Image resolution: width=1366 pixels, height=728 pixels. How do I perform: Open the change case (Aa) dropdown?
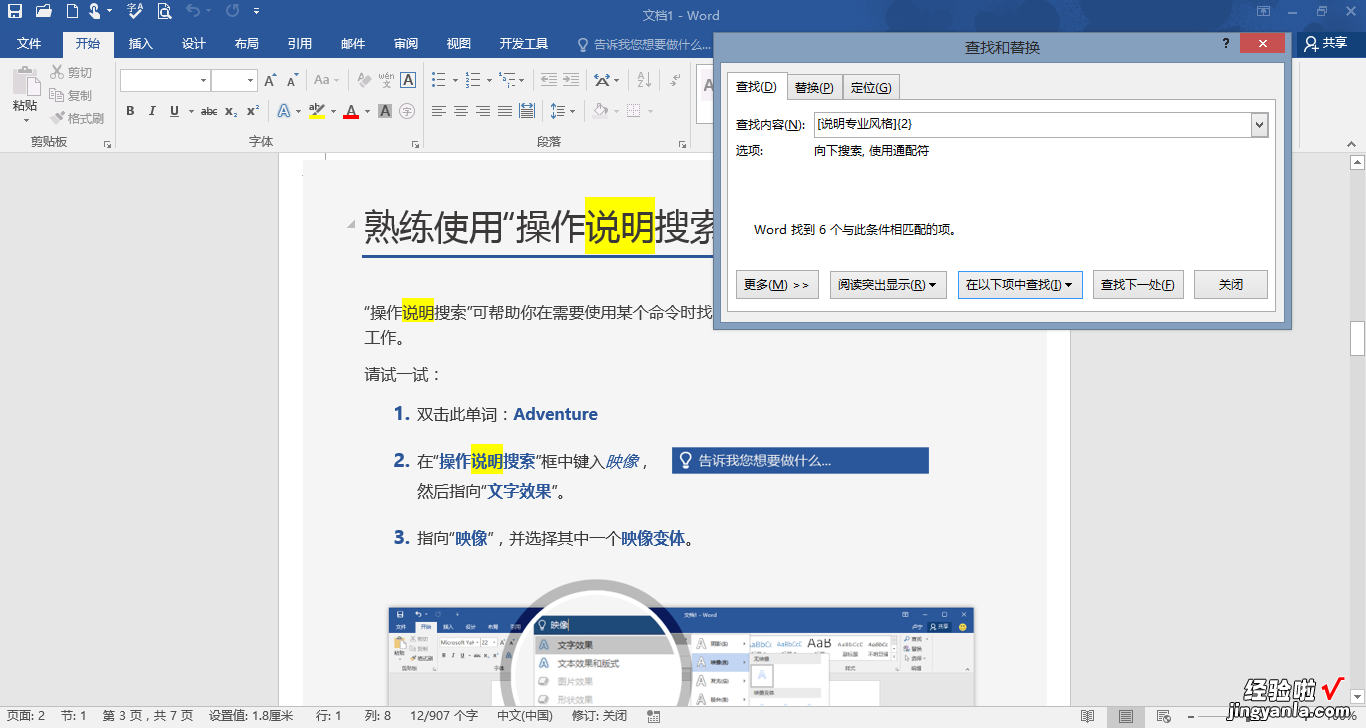click(x=326, y=80)
